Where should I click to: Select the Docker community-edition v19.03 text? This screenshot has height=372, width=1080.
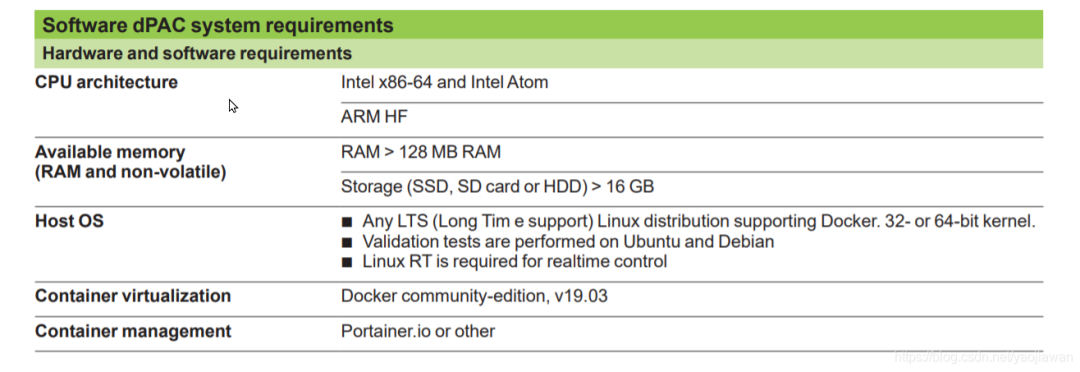(x=475, y=296)
